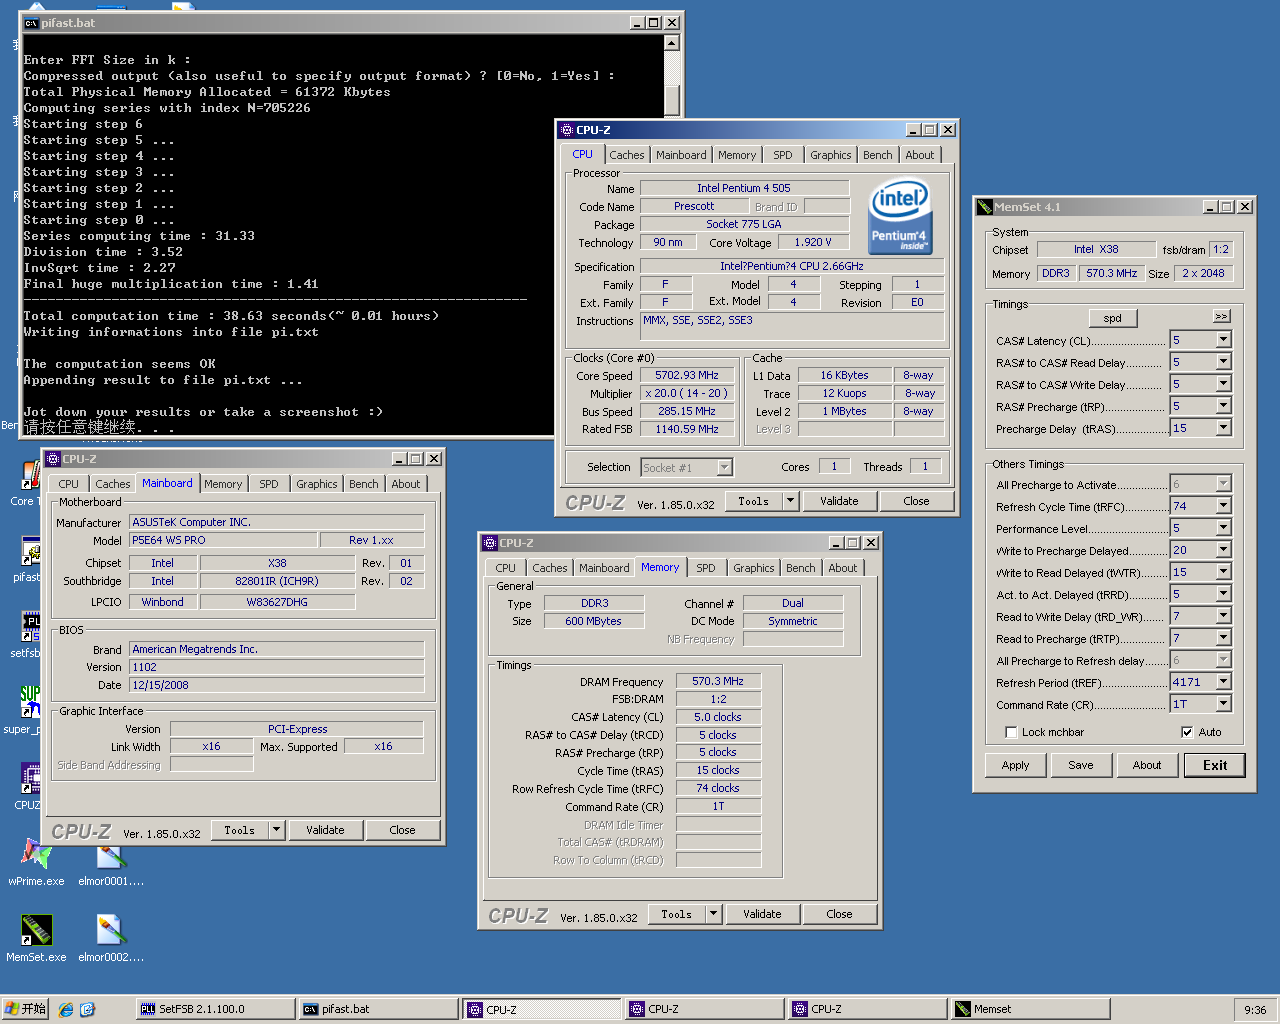Switch to Memset taskbar entry

1030,1009
